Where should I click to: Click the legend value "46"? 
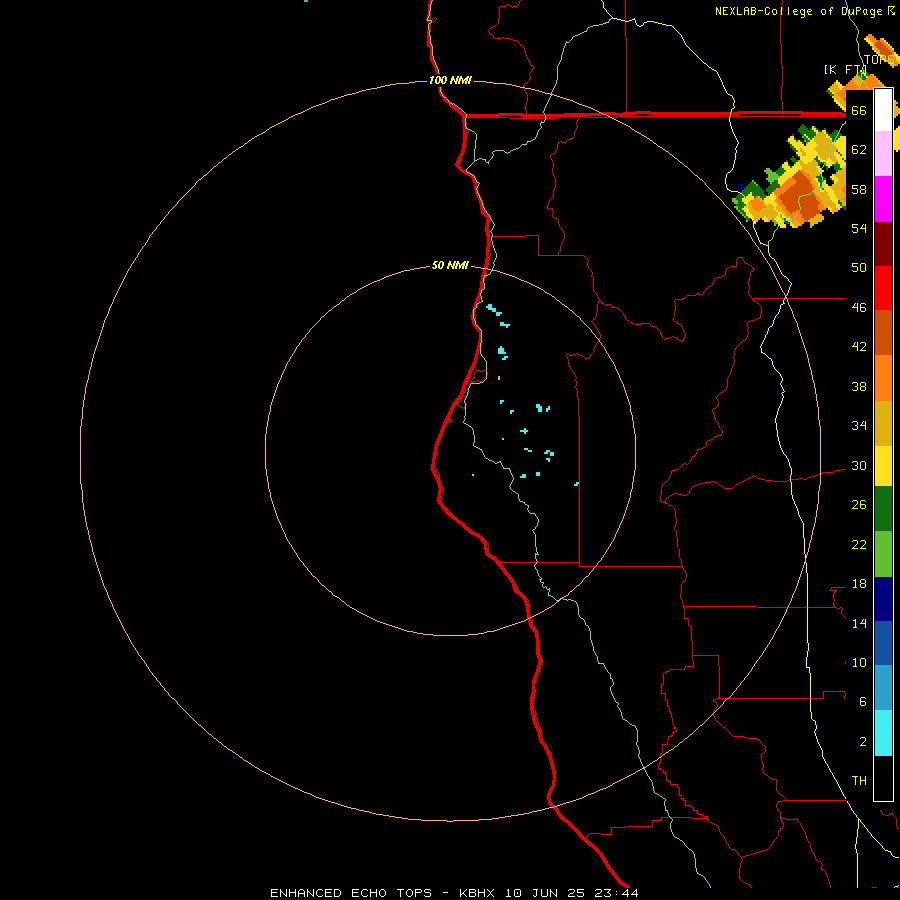pyautogui.click(x=859, y=308)
